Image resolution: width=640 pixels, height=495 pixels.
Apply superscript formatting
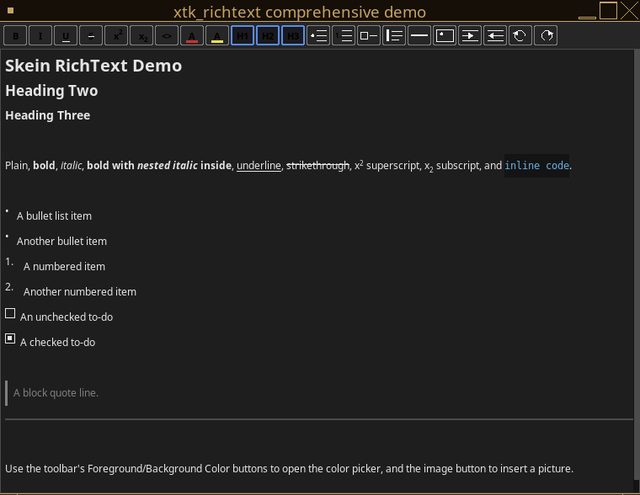[116, 36]
